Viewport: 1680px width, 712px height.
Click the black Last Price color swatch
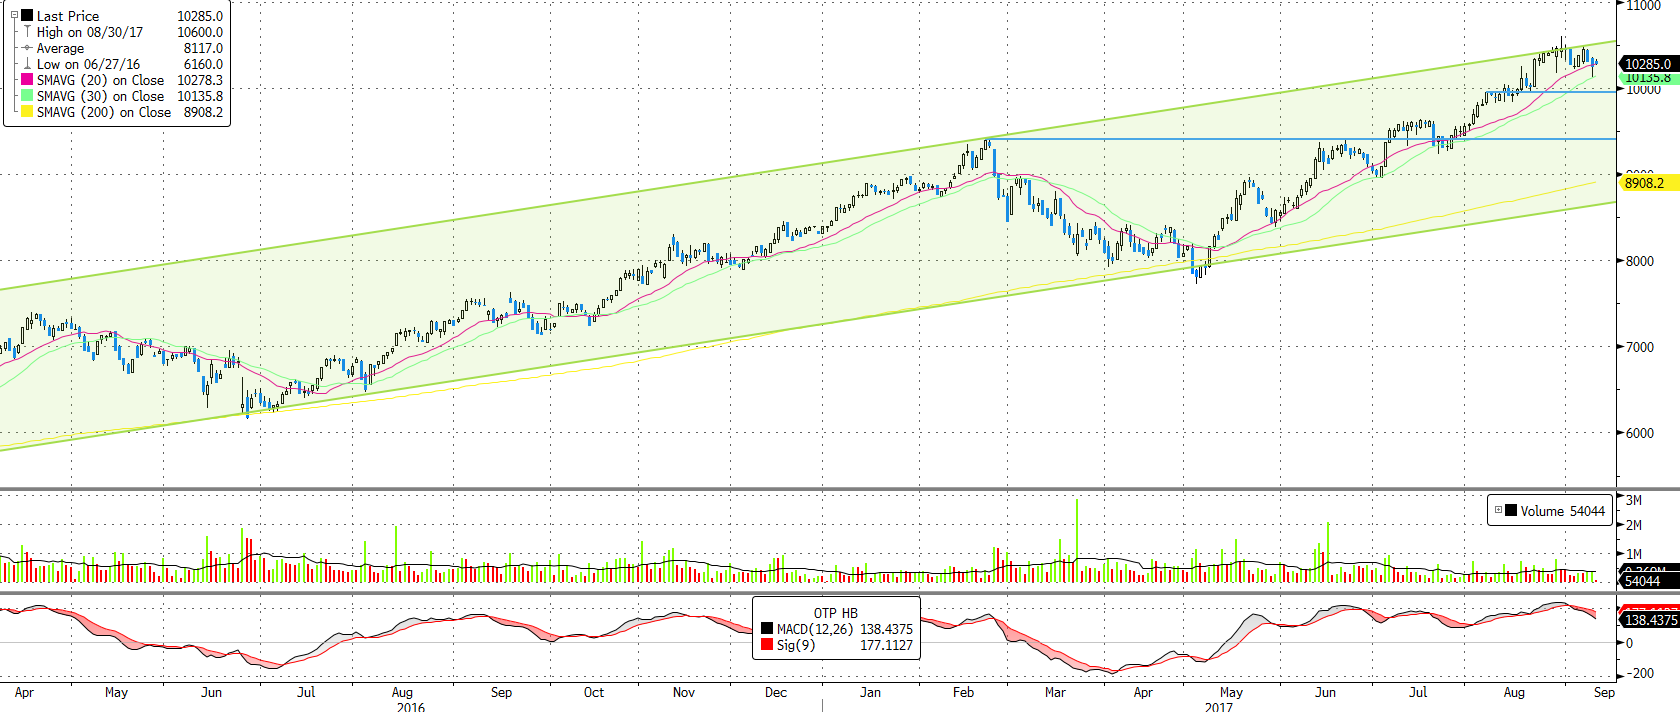(27, 16)
